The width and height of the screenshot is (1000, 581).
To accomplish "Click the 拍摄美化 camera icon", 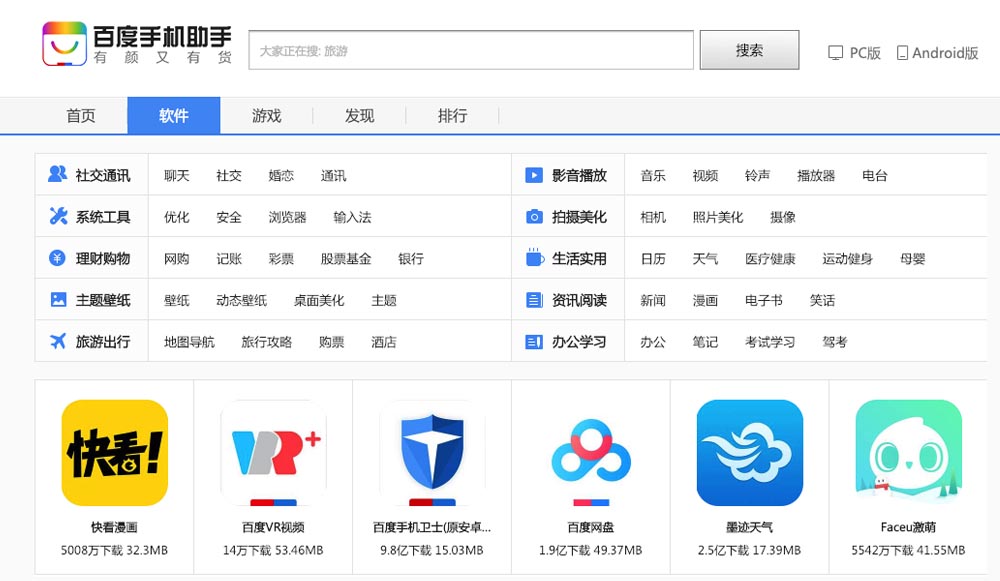I will tap(534, 217).
